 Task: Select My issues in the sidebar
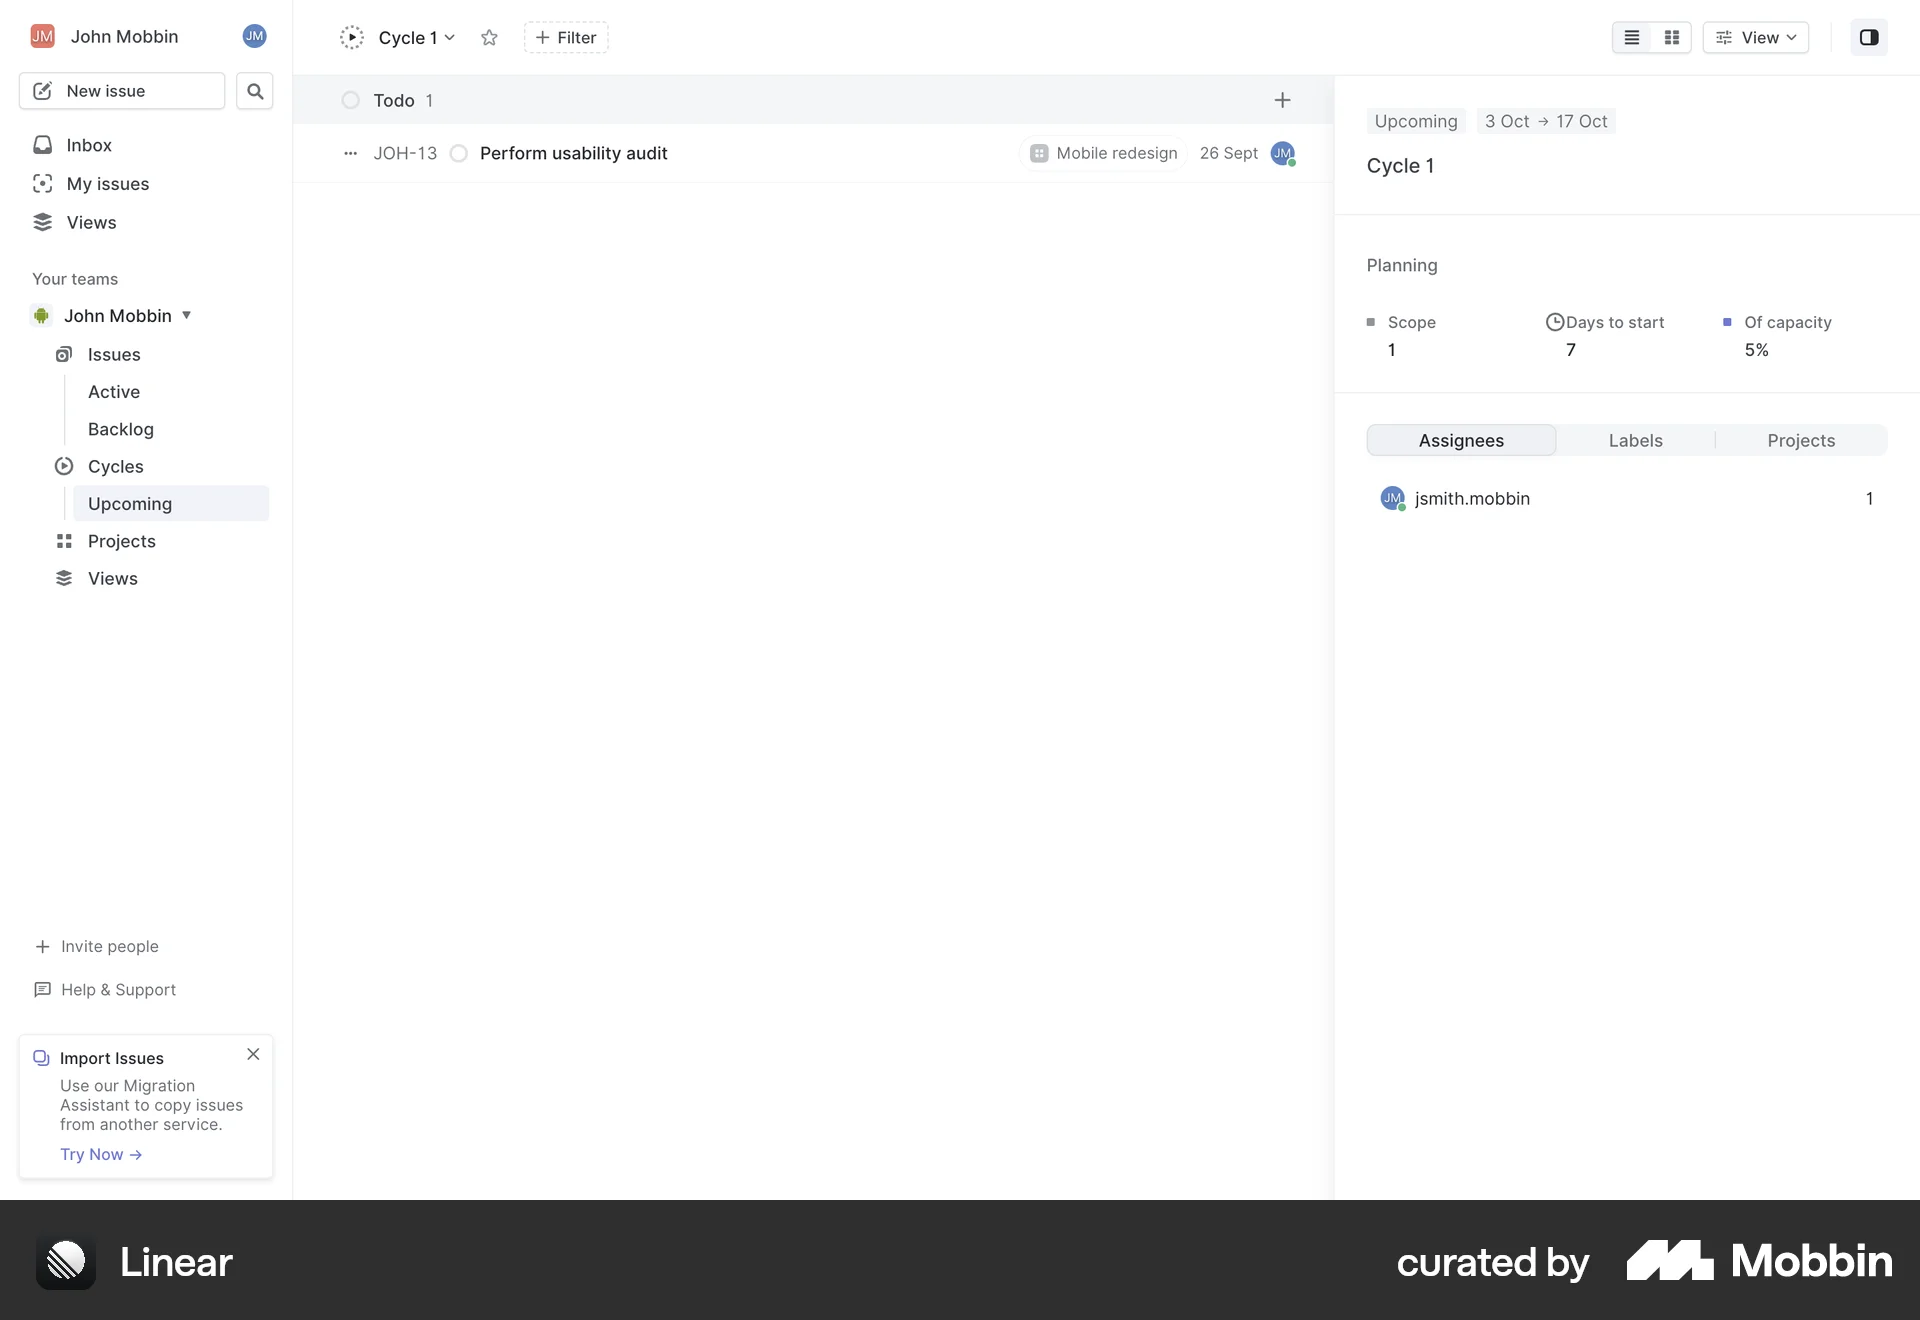(108, 183)
